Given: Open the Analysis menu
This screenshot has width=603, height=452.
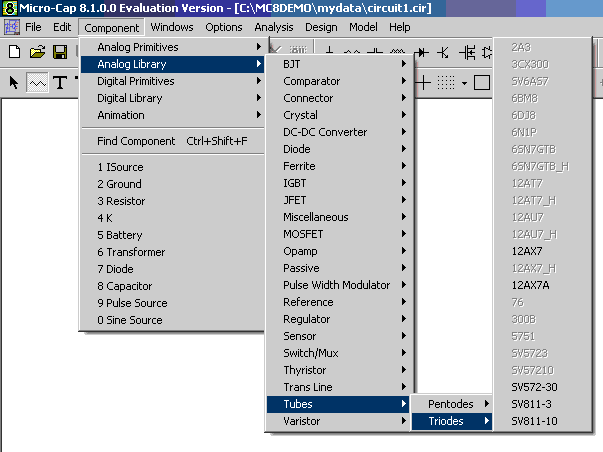Looking at the screenshot, I should (x=274, y=27).
